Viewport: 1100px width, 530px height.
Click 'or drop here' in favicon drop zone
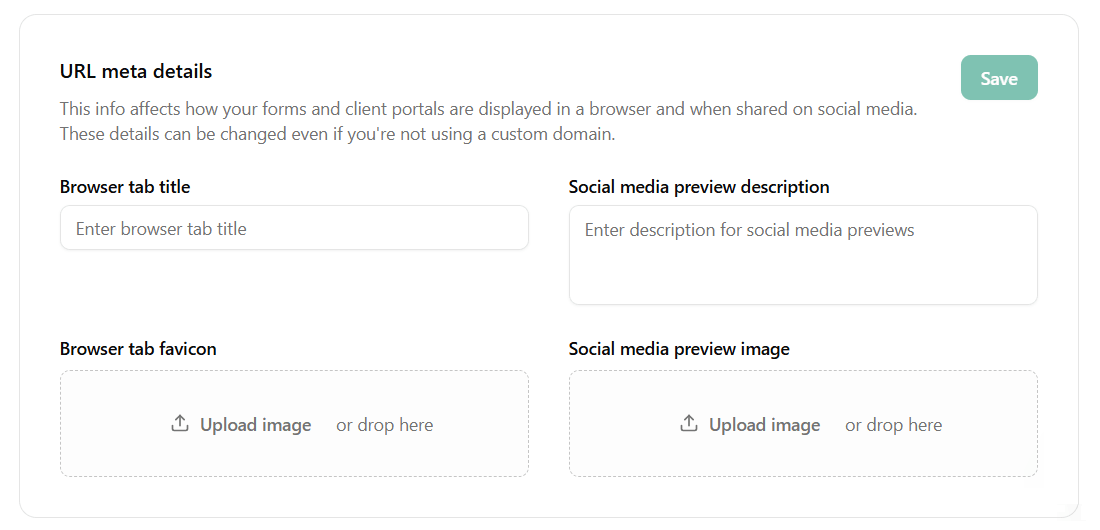(384, 425)
